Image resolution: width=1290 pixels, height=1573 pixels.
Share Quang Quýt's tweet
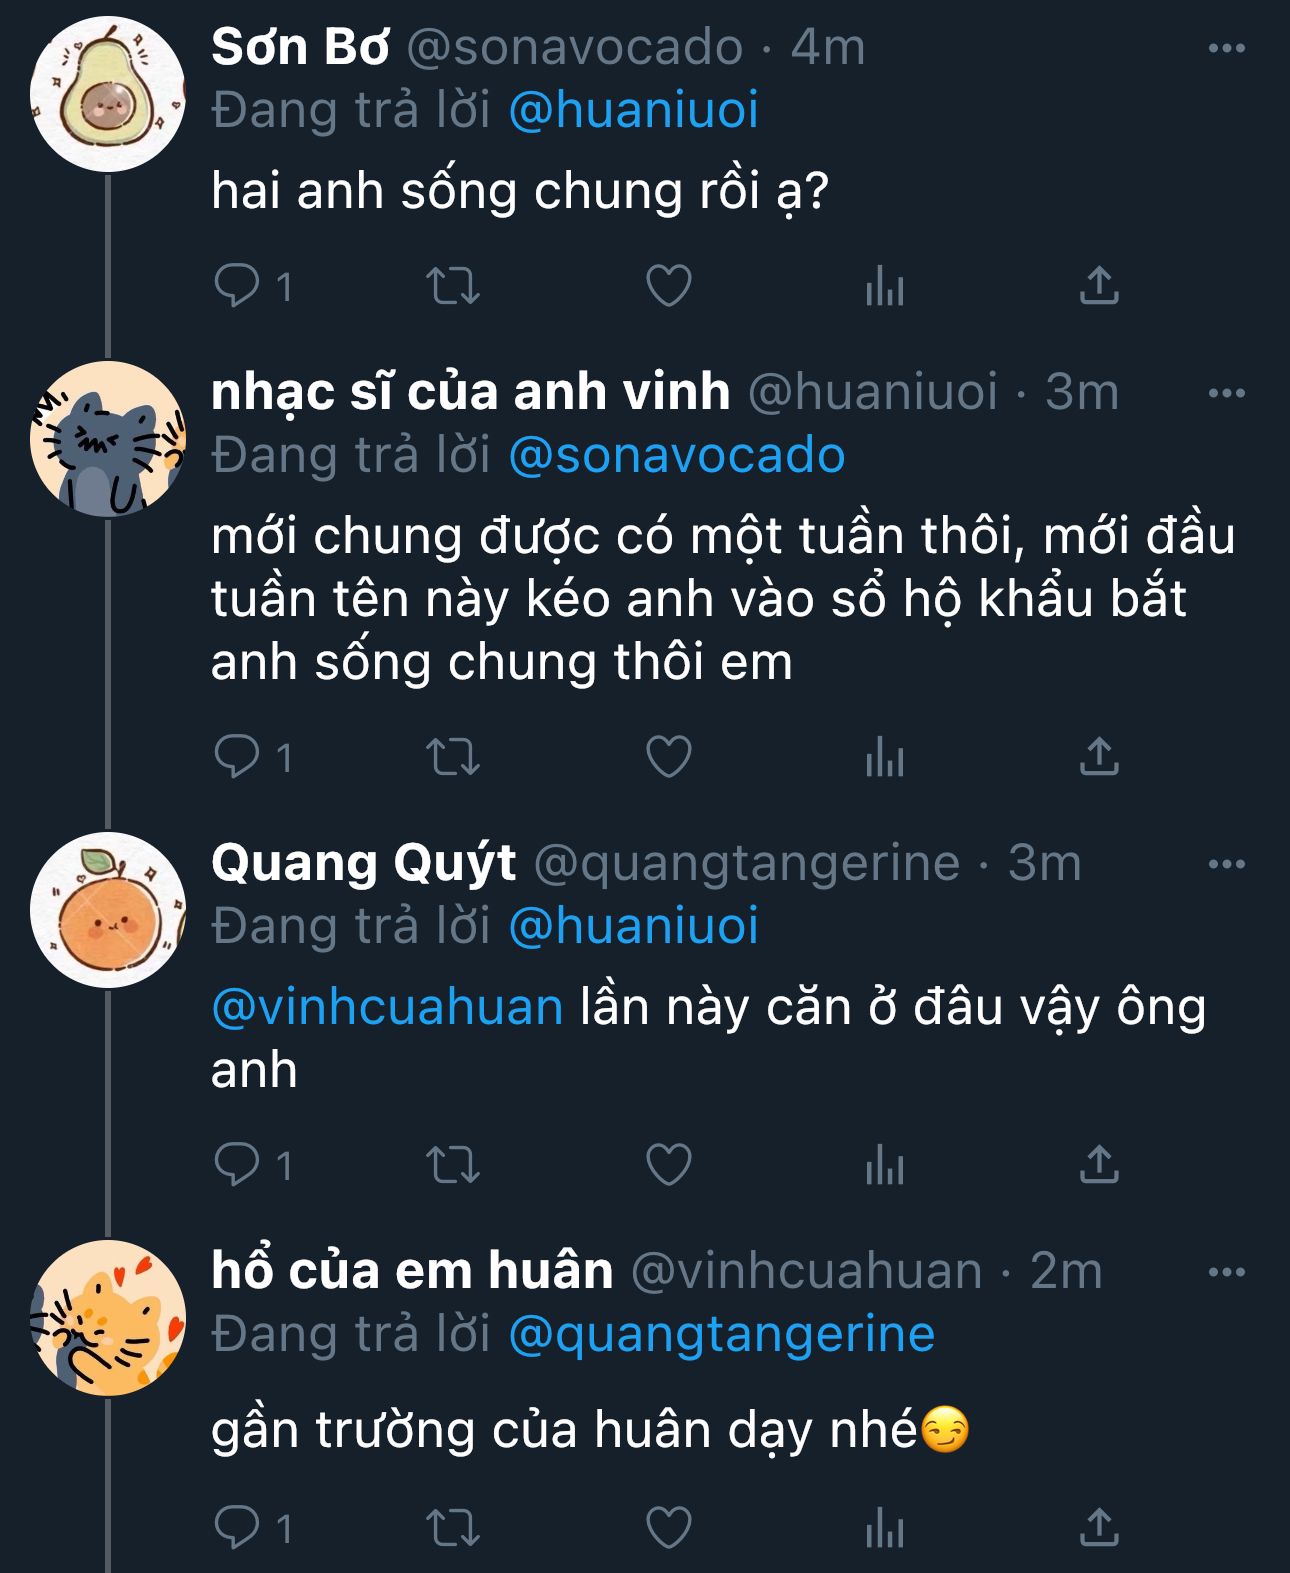pyautogui.click(x=1099, y=1165)
